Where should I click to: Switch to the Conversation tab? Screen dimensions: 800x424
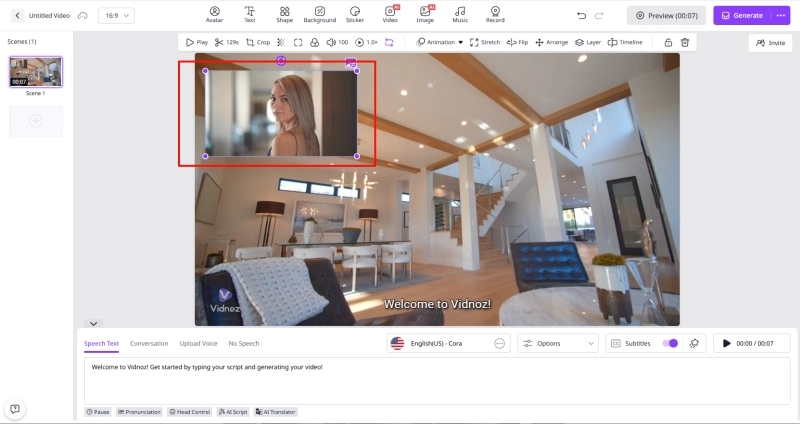[149, 343]
